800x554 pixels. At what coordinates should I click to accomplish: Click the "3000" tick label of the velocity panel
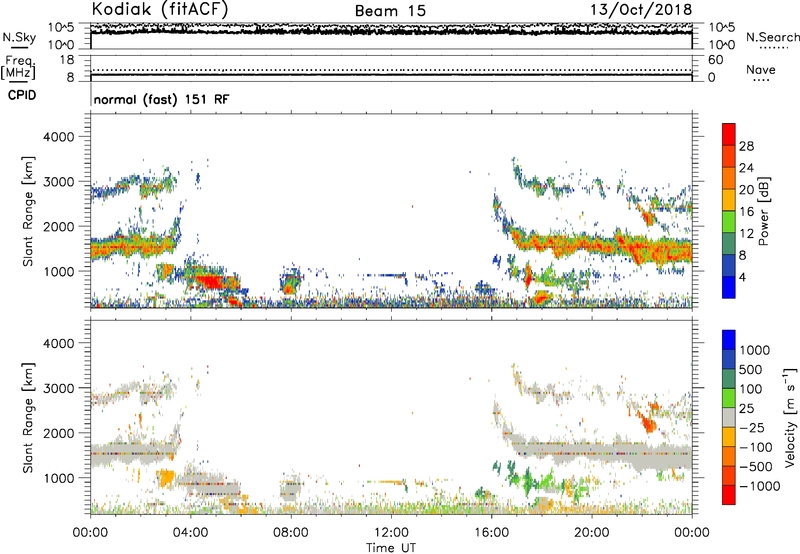[x=58, y=388]
